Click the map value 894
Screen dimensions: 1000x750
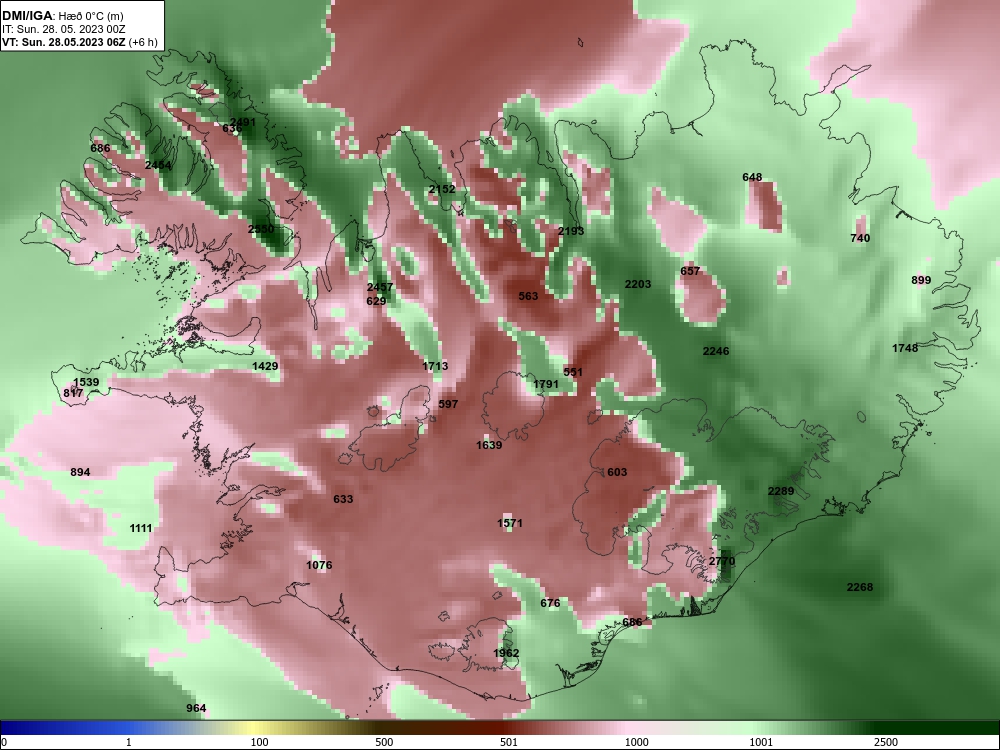point(80,472)
